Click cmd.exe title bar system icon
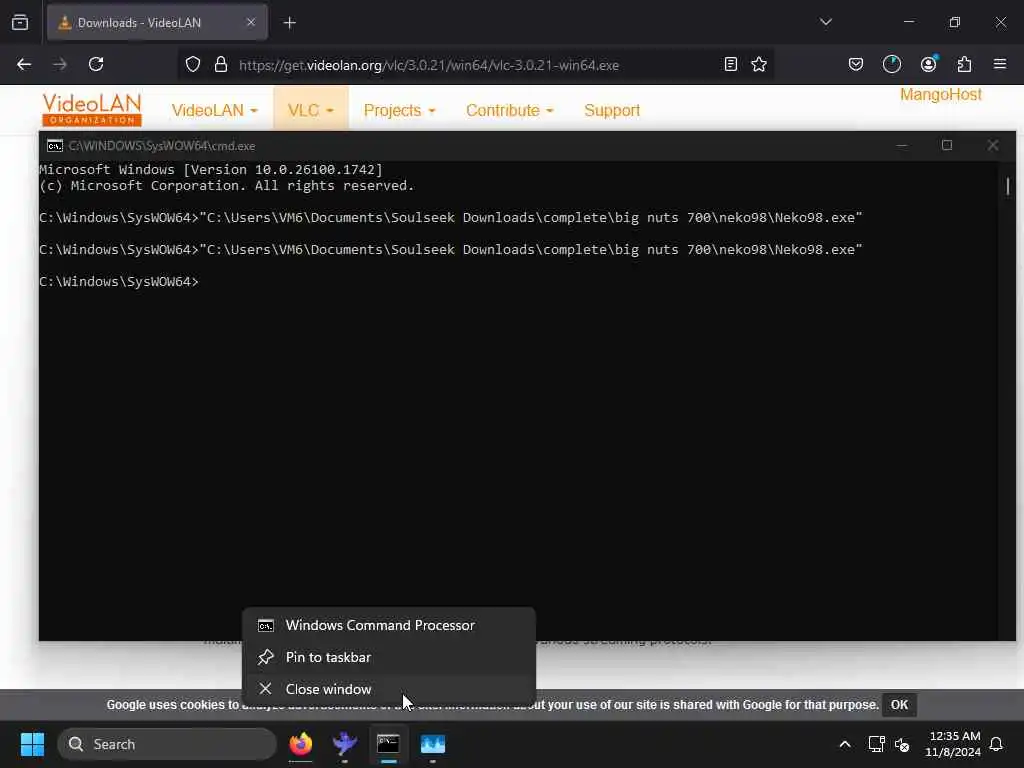Image resolution: width=1024 pixels, height=768 pixels. 55,146
